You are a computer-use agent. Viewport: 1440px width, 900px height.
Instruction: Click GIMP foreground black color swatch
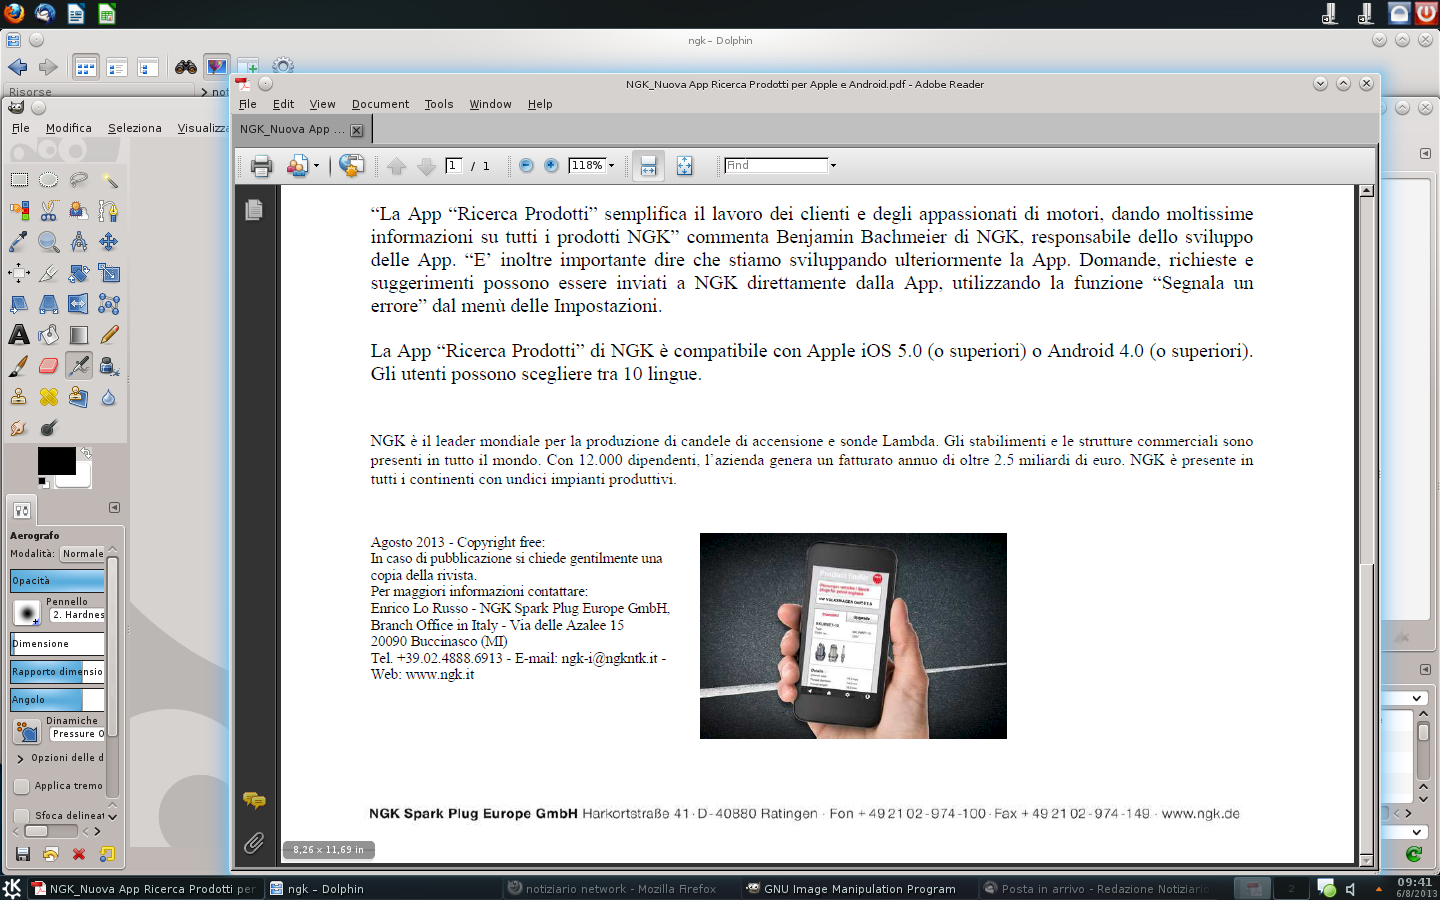[x=56, y=460]
